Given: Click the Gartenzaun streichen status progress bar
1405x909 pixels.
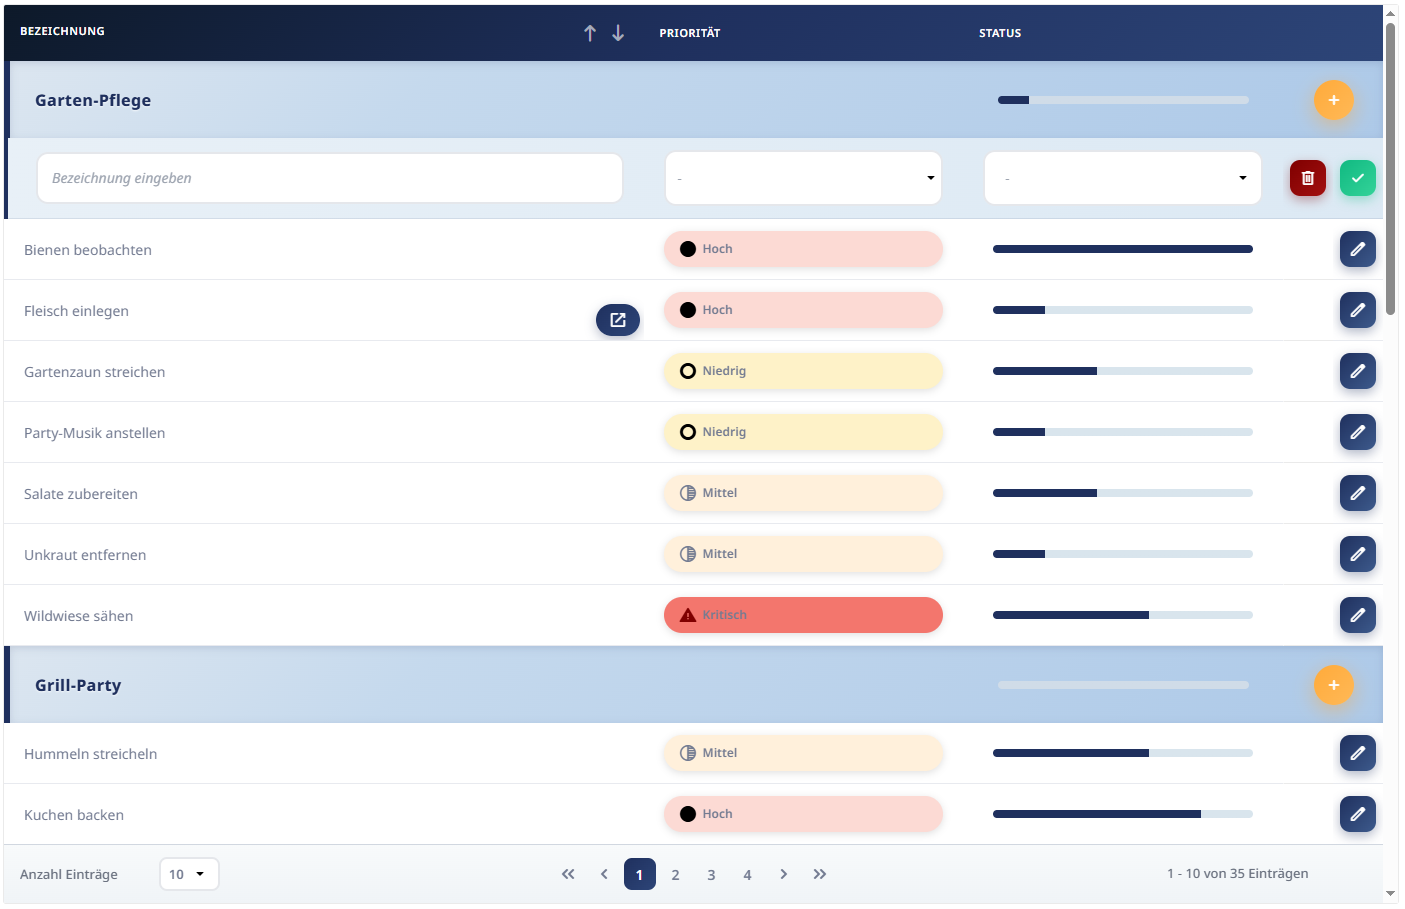Looking at the screenshot, I should (1122, 371).
